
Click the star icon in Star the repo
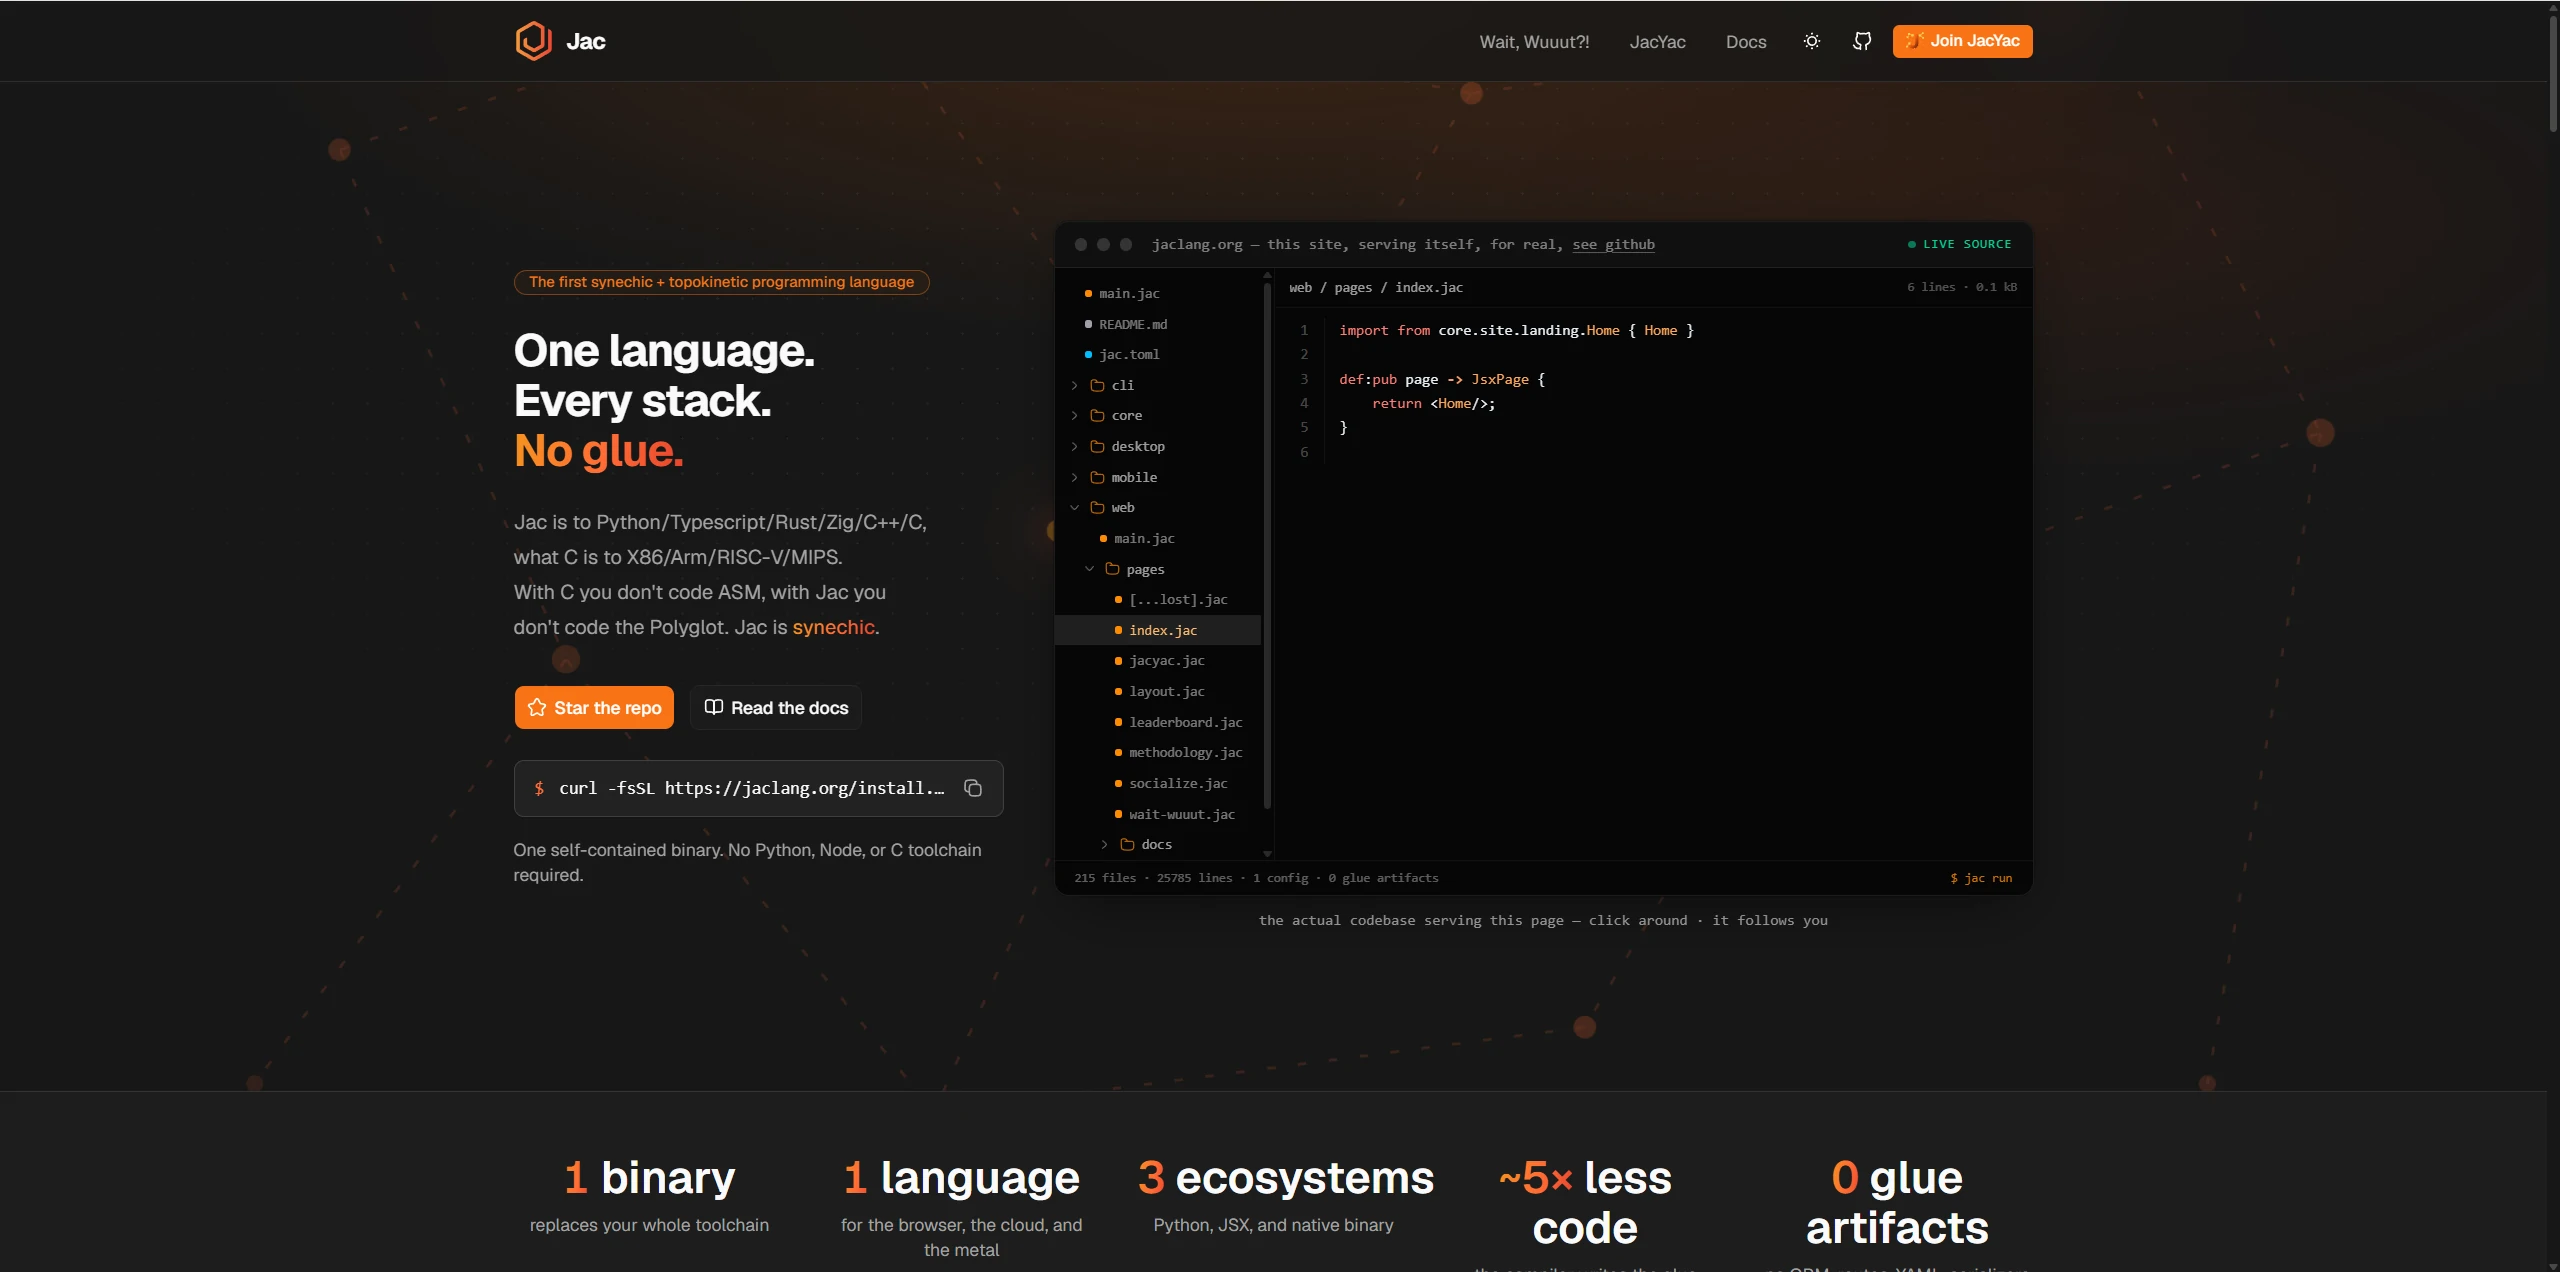pos(537,707)
